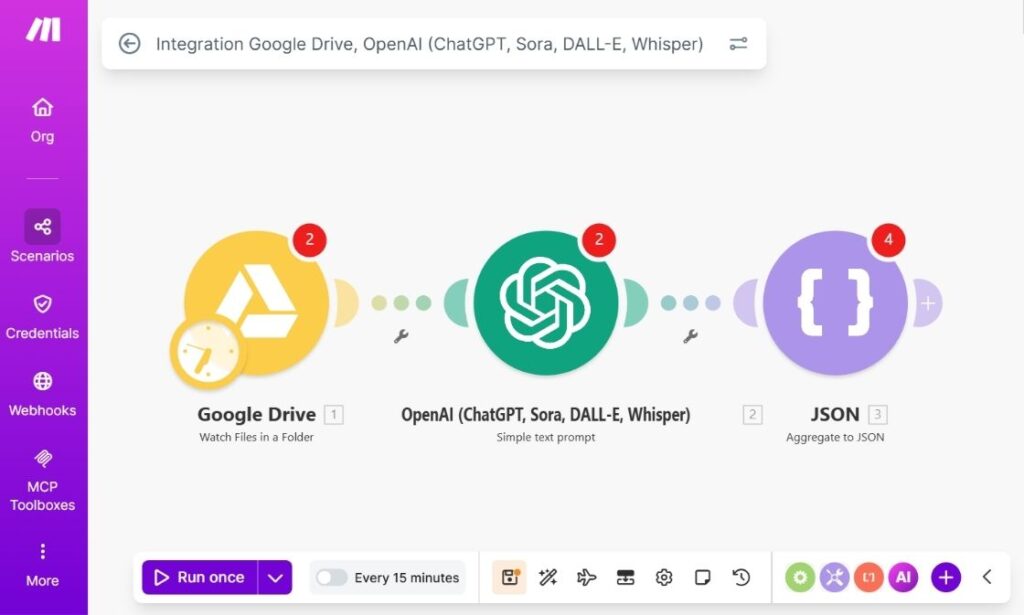Open the Explain flow airplane icon

[x=586, y=577]
